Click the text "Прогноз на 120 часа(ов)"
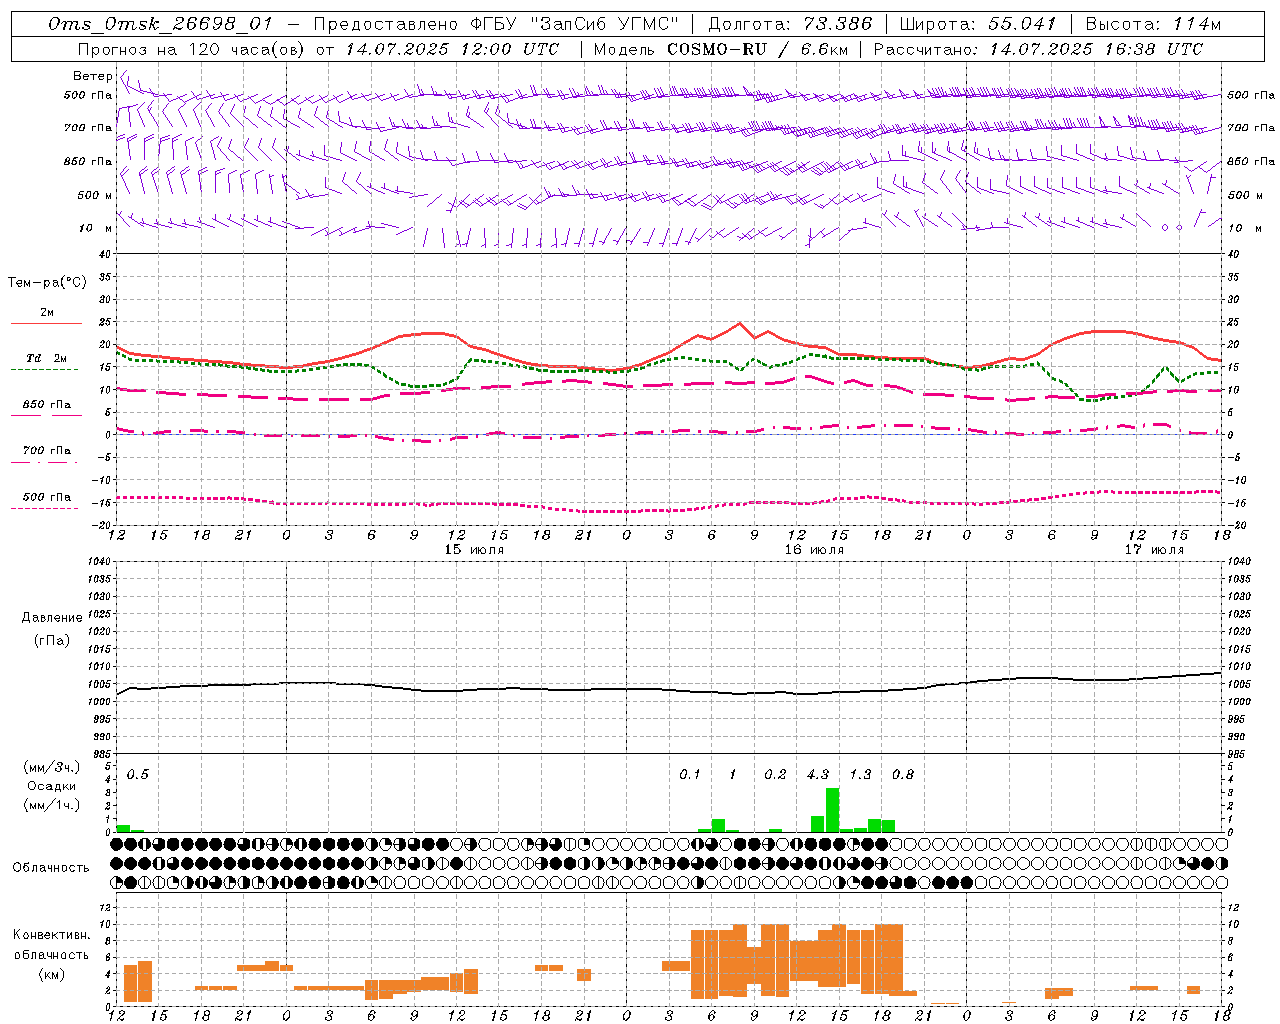 pyautogui.click(x=192, y=49)
